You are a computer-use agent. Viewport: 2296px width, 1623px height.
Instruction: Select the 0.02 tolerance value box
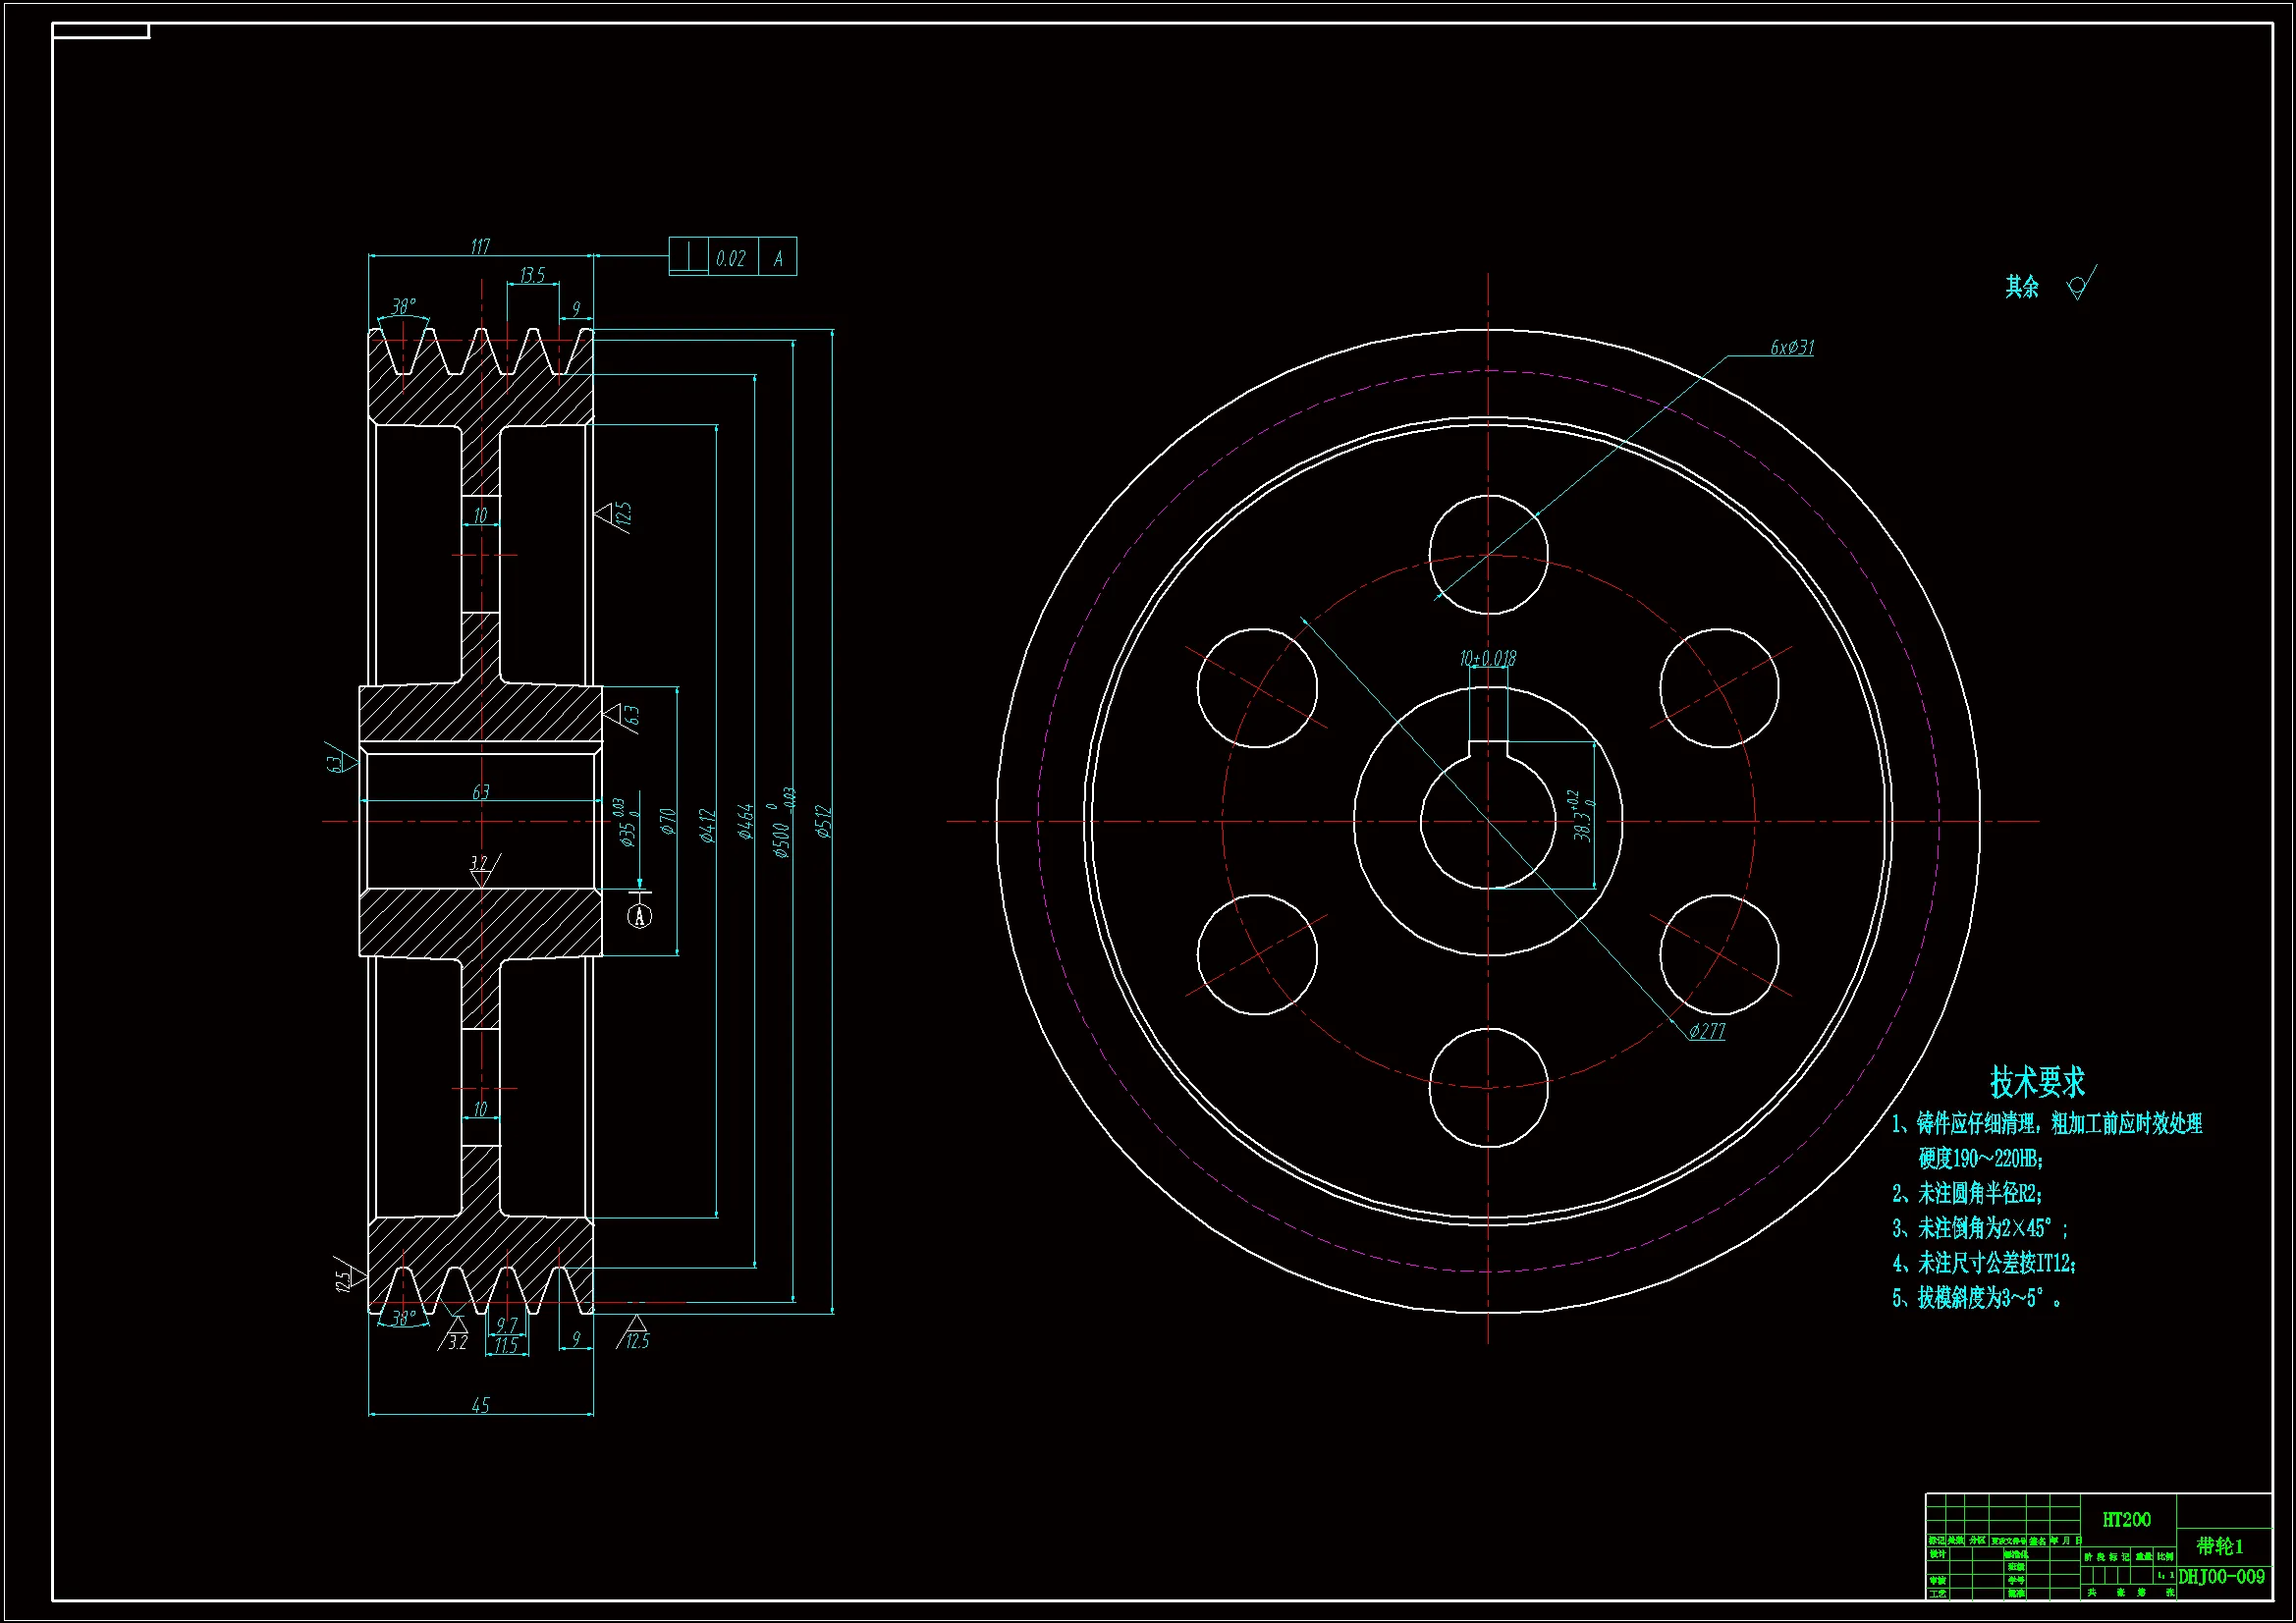click(731, 258)
